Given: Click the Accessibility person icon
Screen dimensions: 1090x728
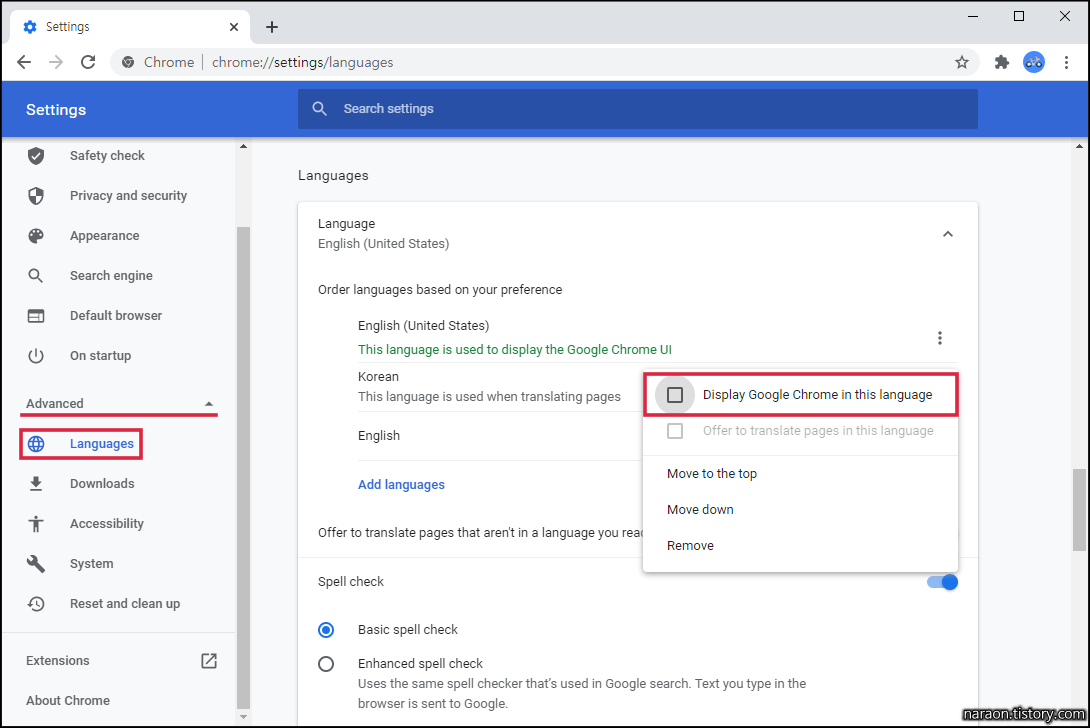Looking at the screenshot, I should [36, 524].
